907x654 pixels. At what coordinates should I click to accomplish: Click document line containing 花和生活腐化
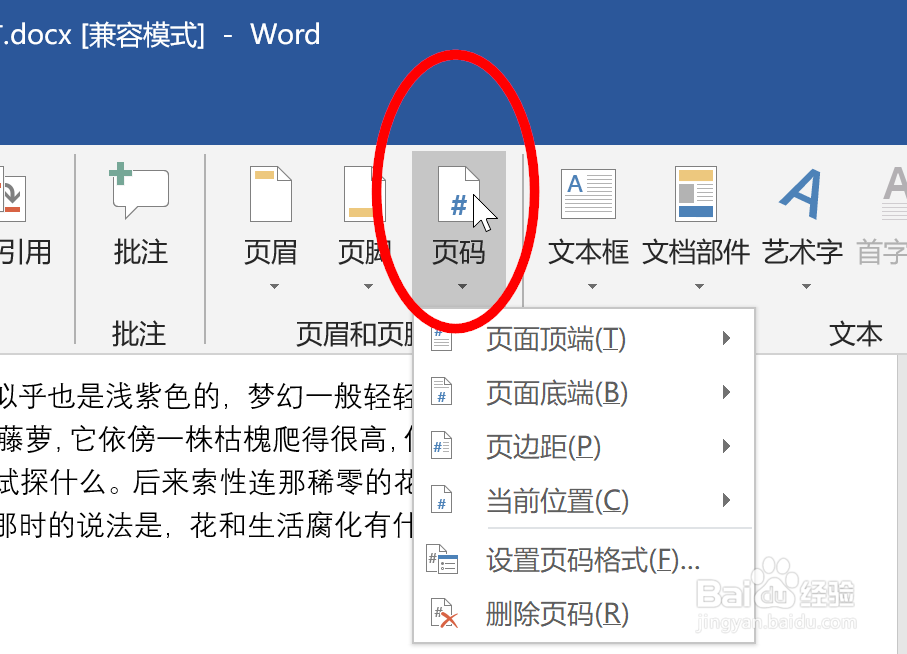coord(207,526)
